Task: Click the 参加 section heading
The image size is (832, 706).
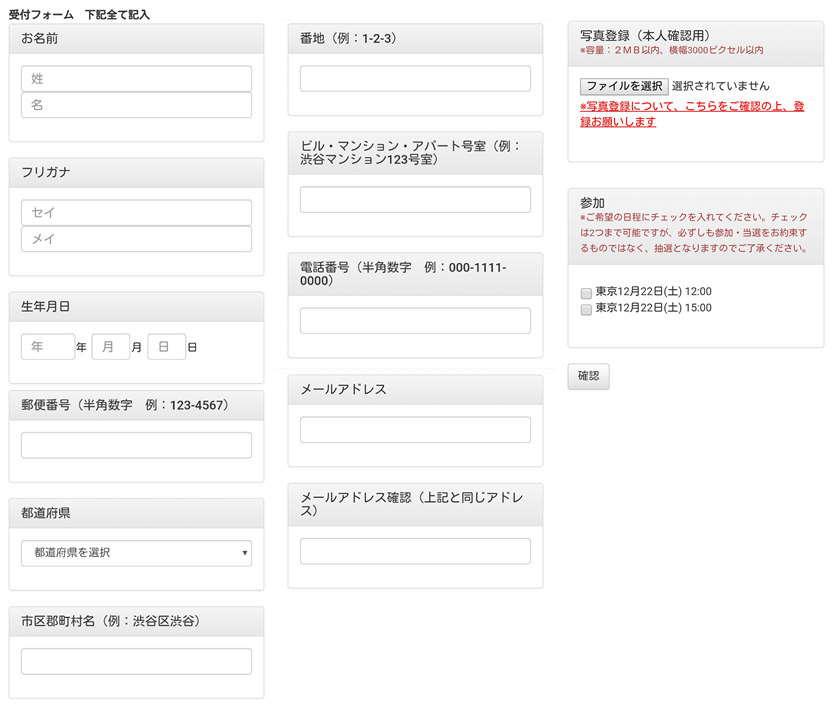Action: click(x=592, y=203)
